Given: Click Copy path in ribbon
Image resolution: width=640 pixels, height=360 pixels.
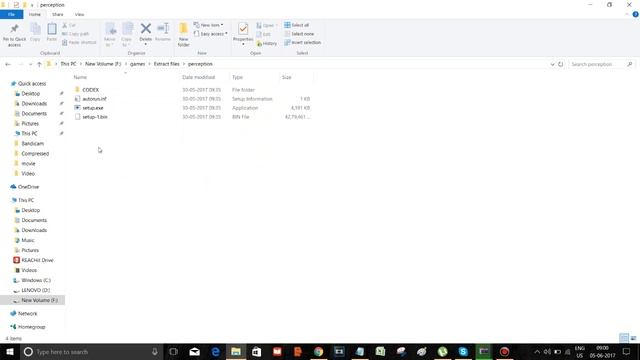Looking at the screenshot, I should tap(75, 34).
